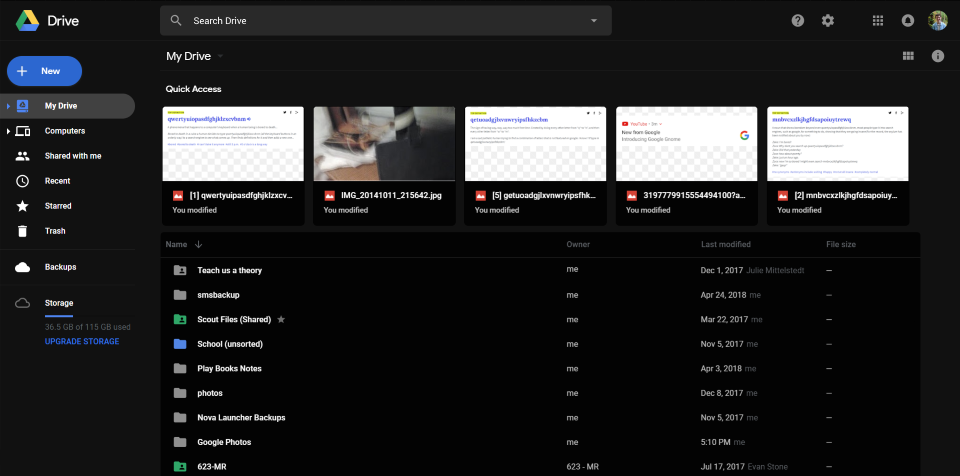Open Computers in the sidebar
The image size is (960, 476).
click(67, 131)
